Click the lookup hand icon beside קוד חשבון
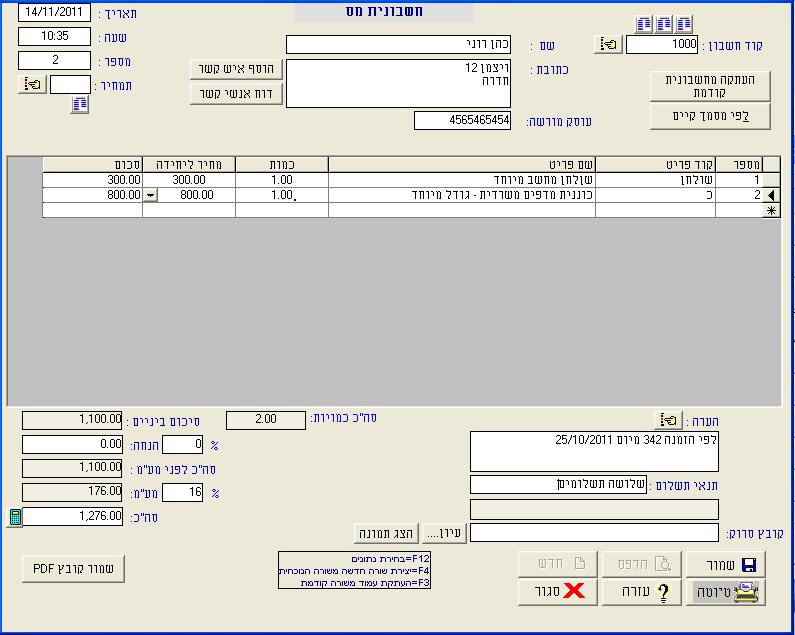 tap(607, 45)
